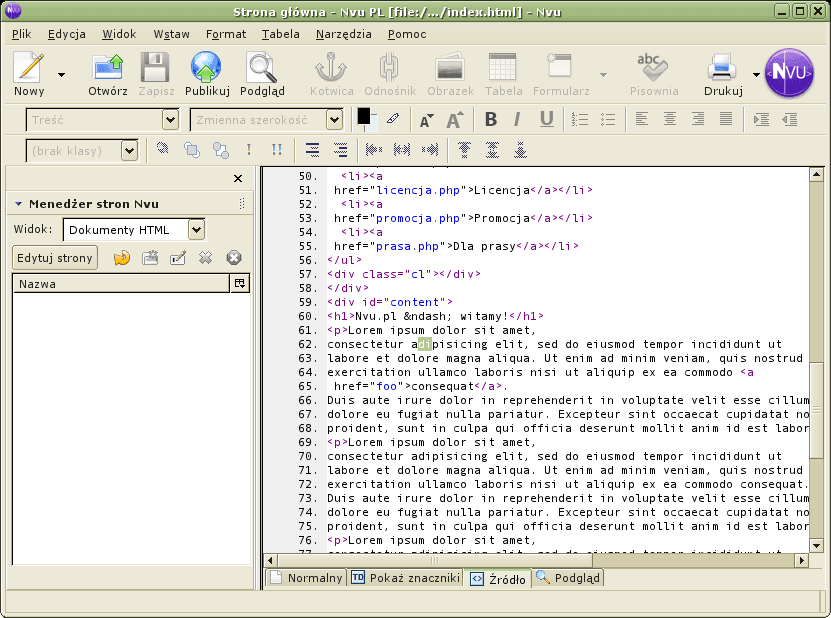Expand the Drukuj dropdown arrow
The image size is (831, 618).
756,75
